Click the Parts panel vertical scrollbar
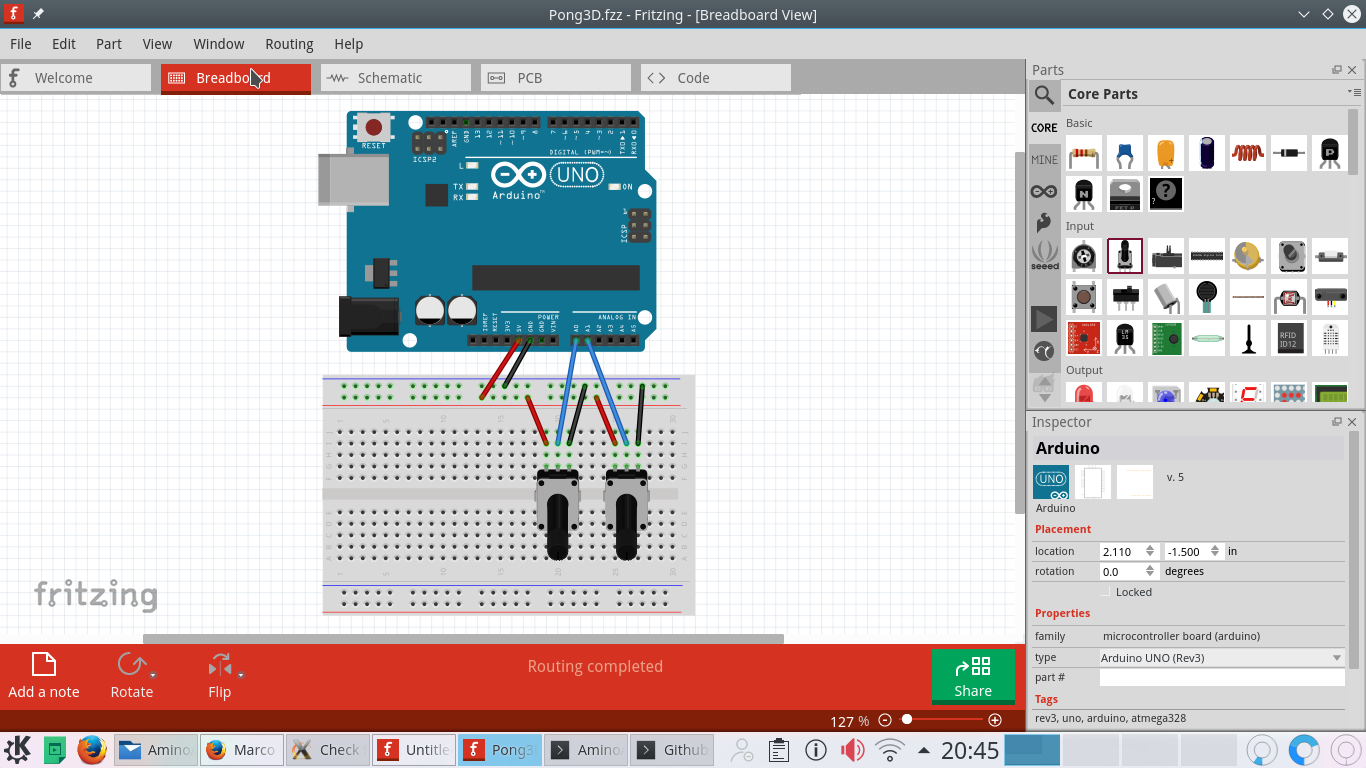This screenshot has width=1366, height=768. [1354, 140]
